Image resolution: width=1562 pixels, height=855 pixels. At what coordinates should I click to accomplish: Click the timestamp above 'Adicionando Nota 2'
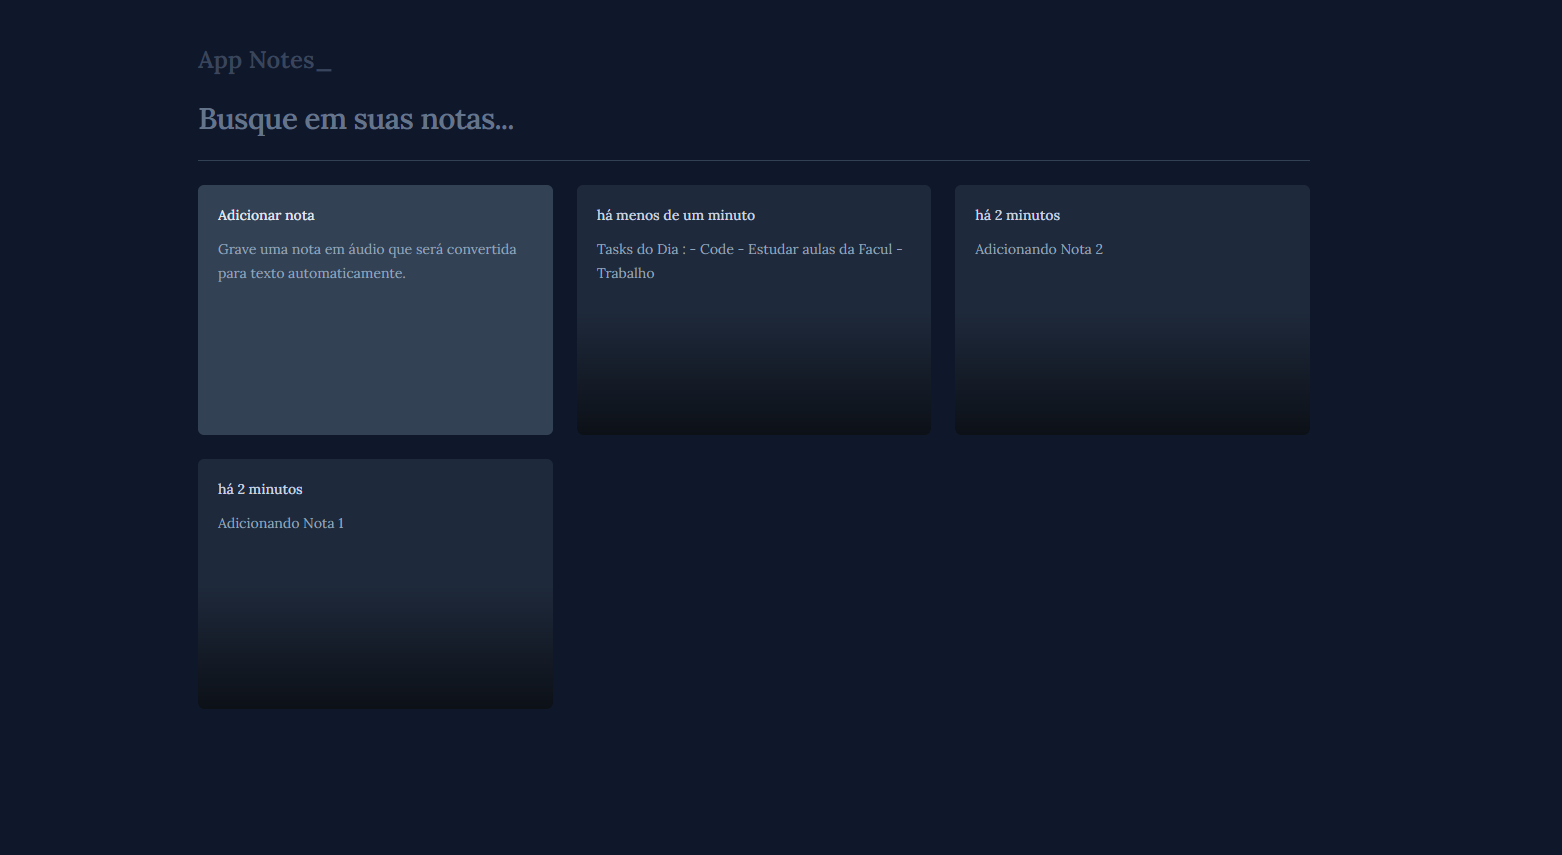click(x=1017, y=215)
